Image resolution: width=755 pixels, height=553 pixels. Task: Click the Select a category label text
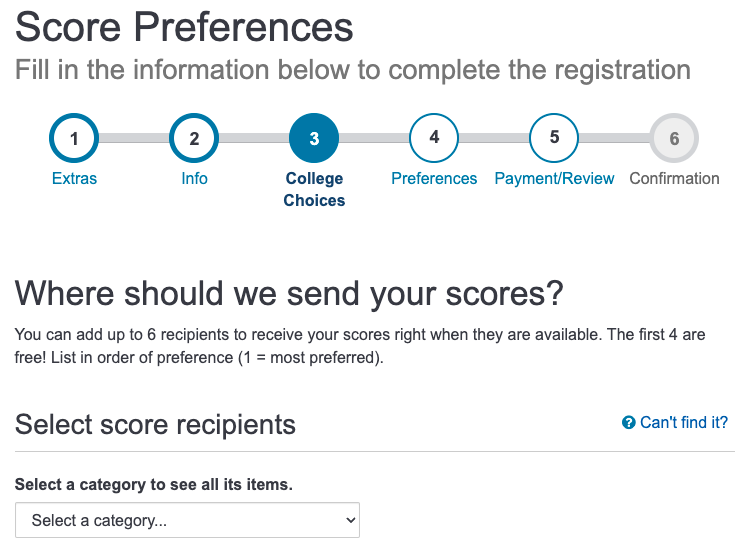[x=154, y=484]
